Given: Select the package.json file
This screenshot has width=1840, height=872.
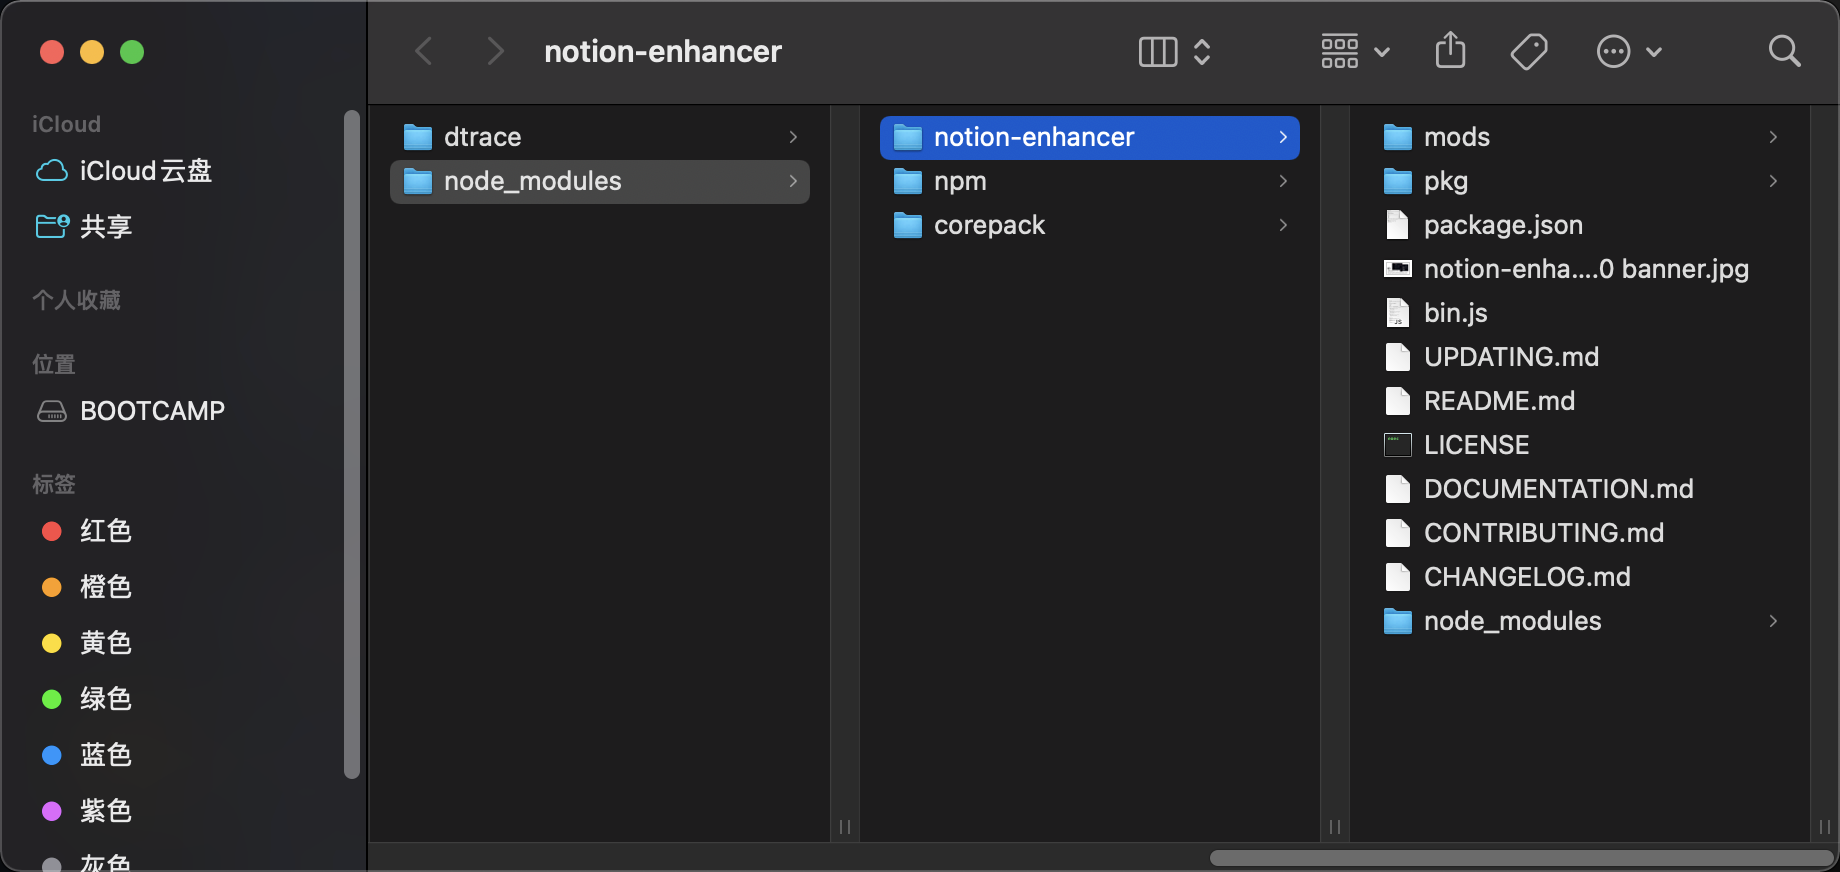Looking at the screenshot, I should point(1580,225).
